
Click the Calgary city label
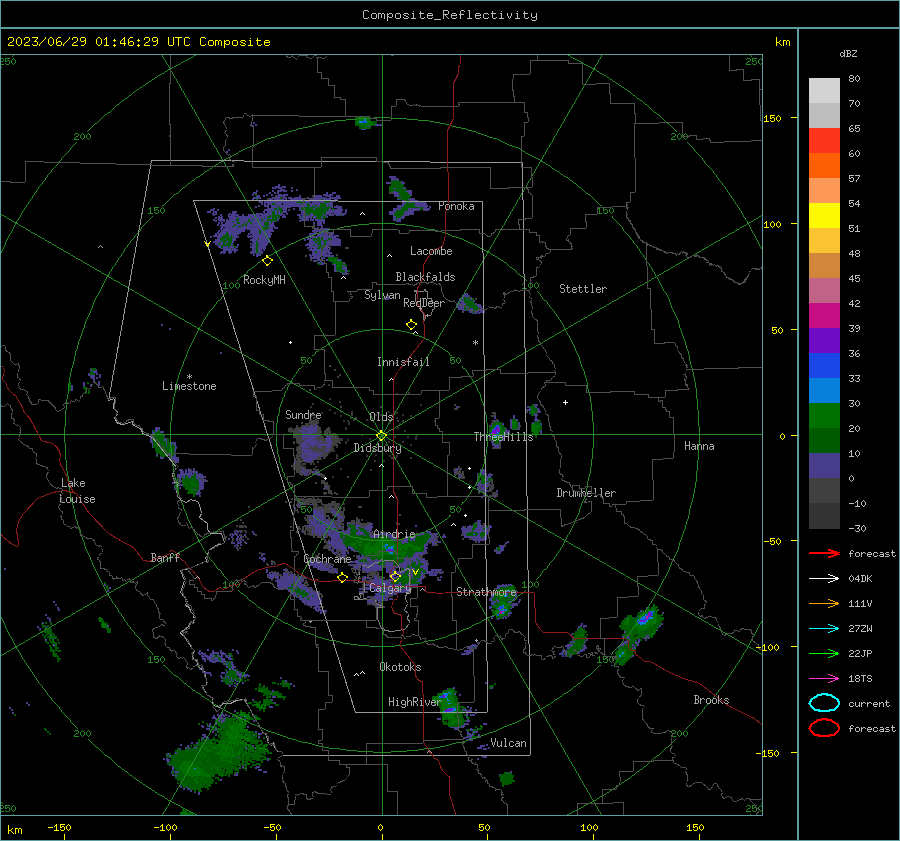pos(390,588)
